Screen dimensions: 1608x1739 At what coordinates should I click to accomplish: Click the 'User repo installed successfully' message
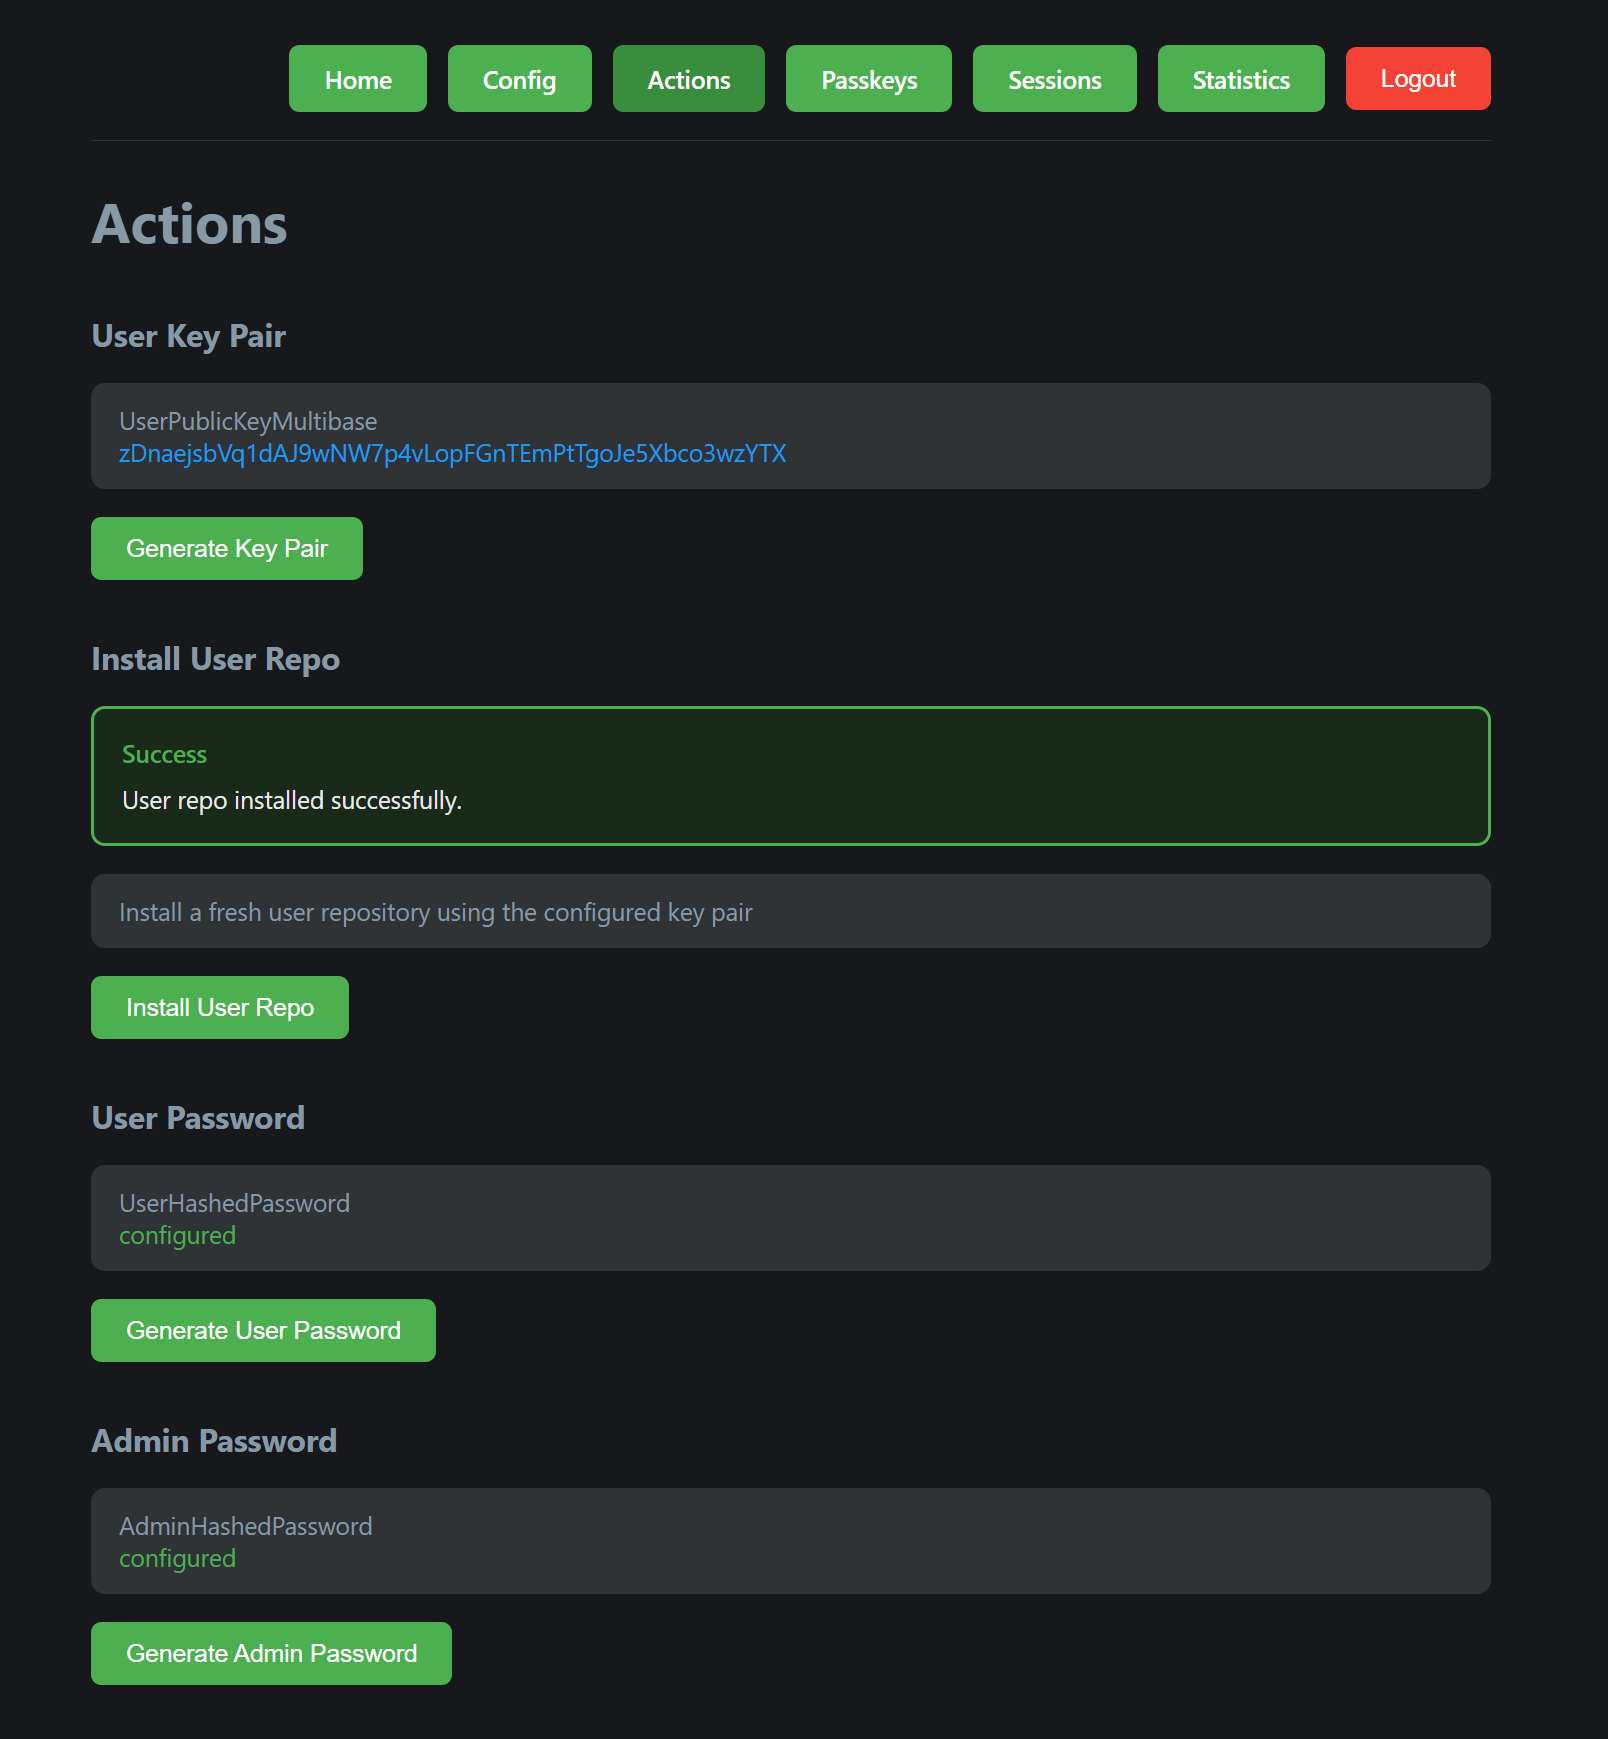point(291,801)
